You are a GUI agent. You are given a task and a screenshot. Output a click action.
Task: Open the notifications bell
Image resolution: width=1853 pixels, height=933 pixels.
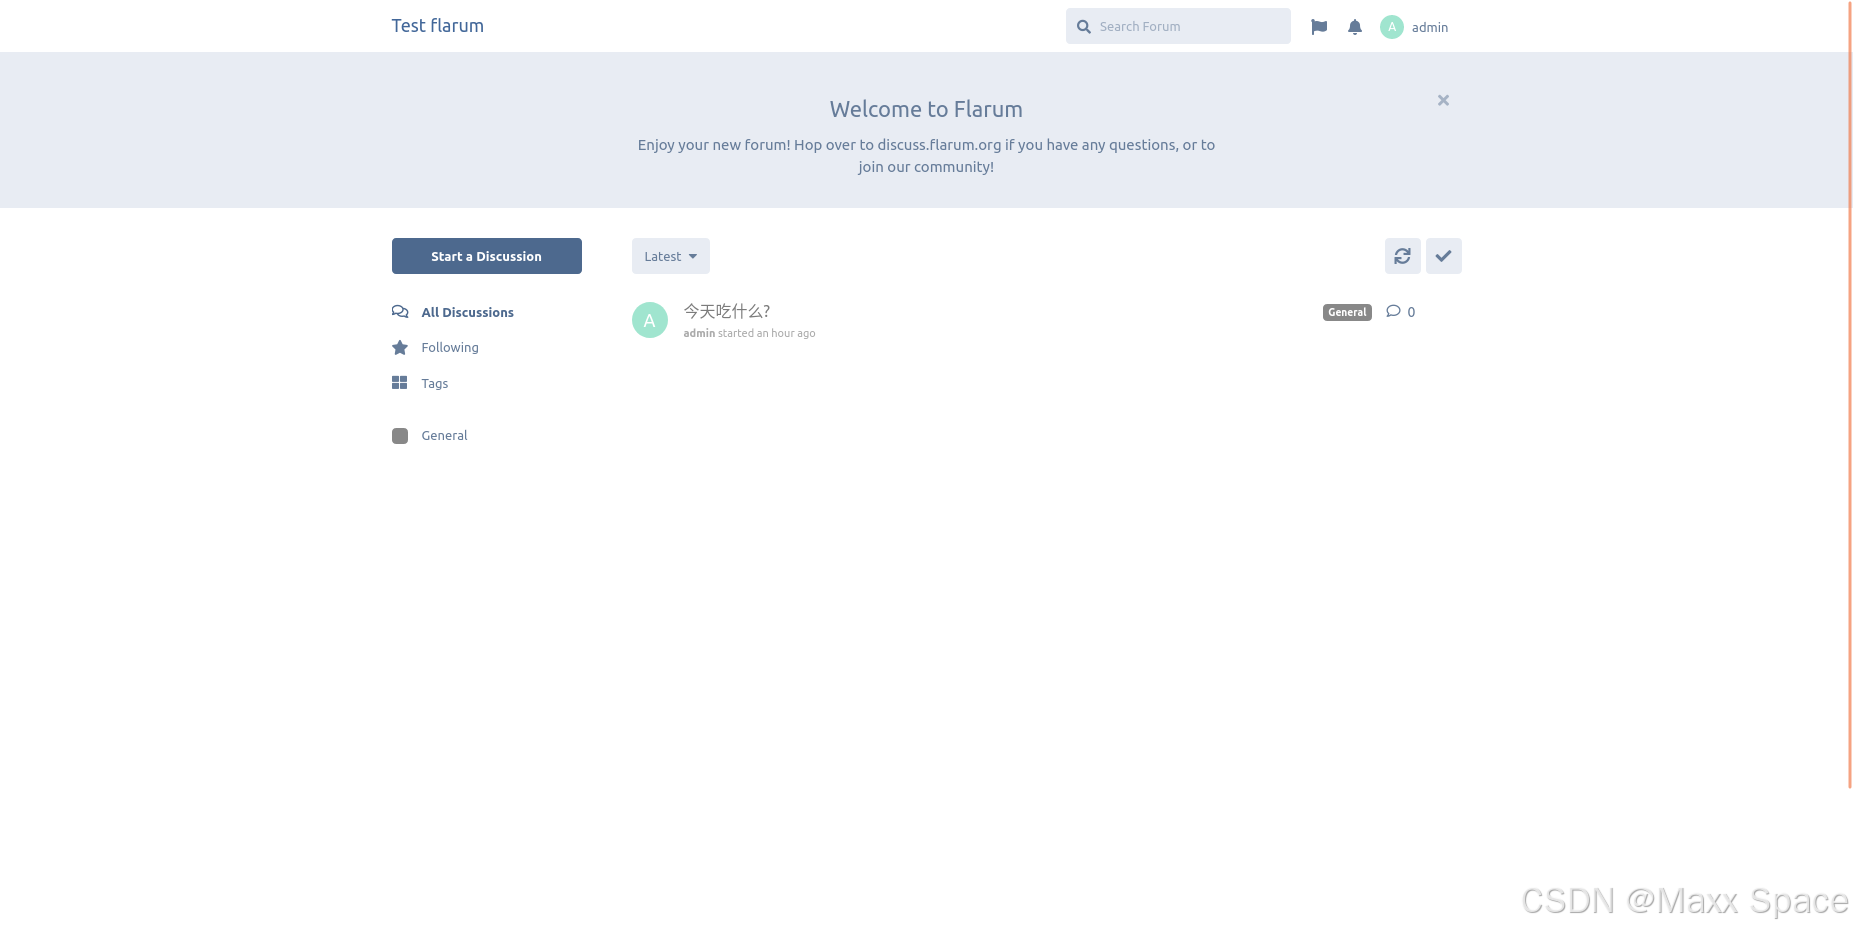[1355, 27]
